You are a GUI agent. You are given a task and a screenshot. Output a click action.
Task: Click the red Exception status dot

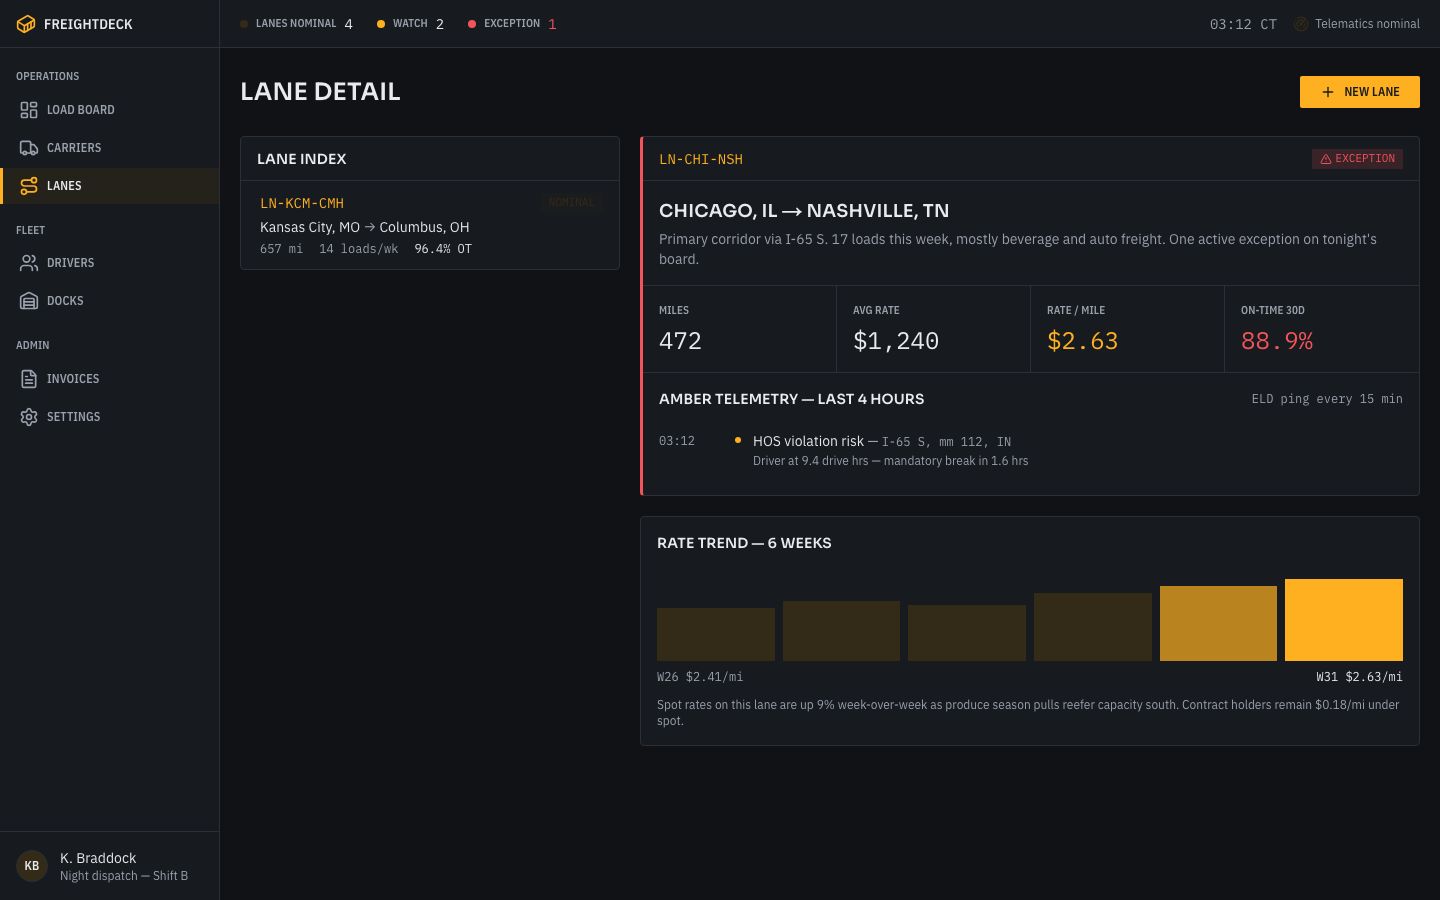click(x=472, y=24)
